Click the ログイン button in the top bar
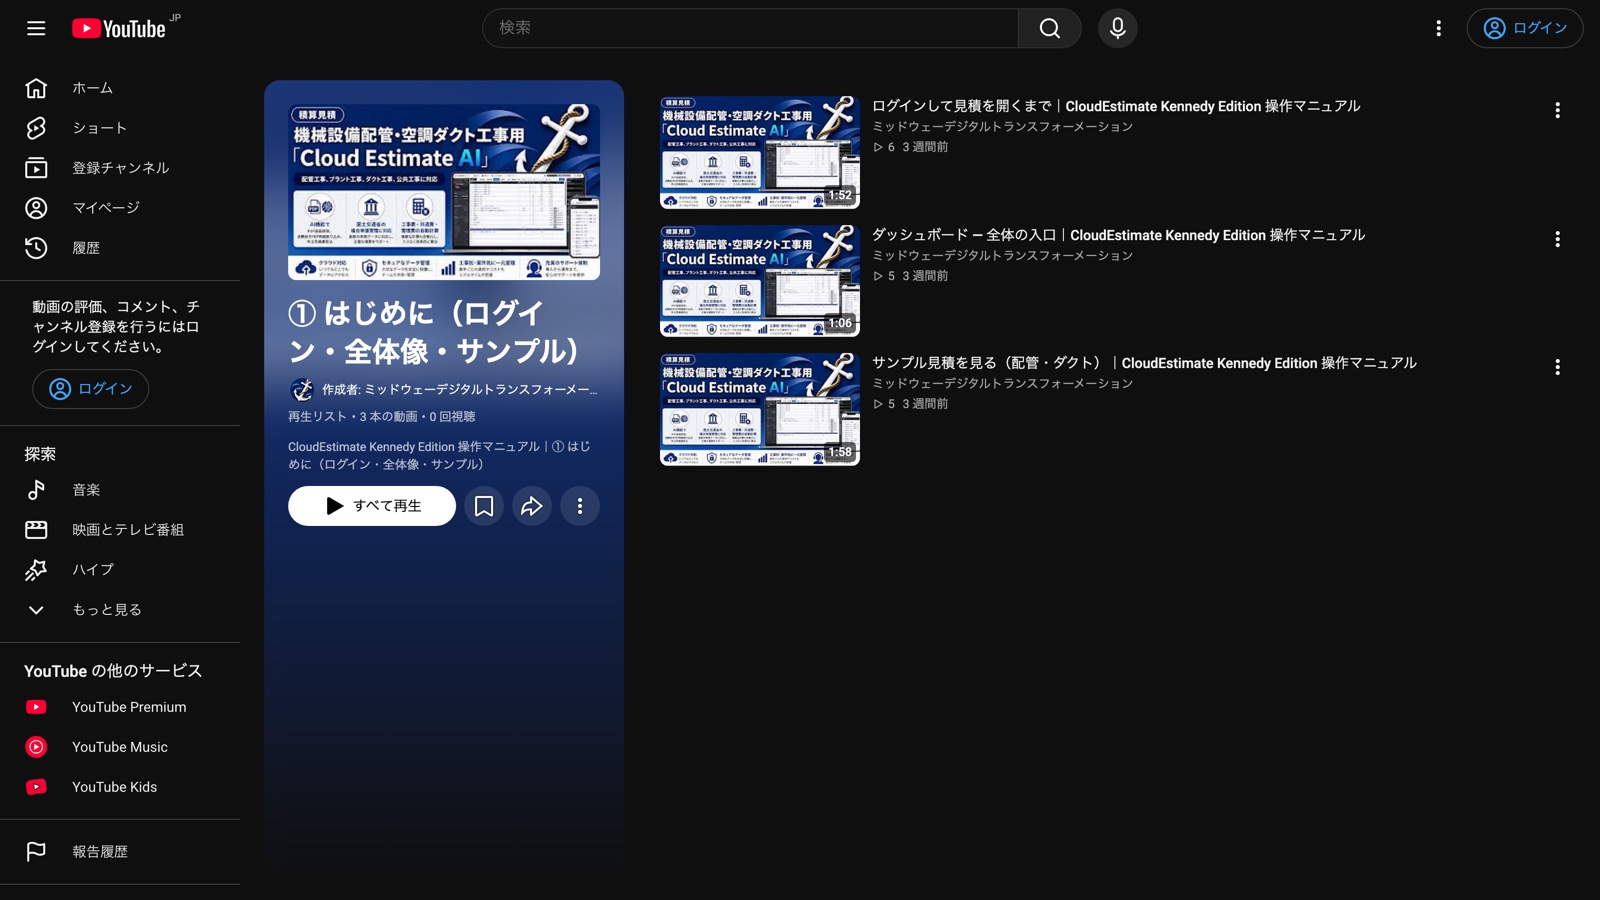Viewport: 1600px width, 900px height. pos(1524,28)
